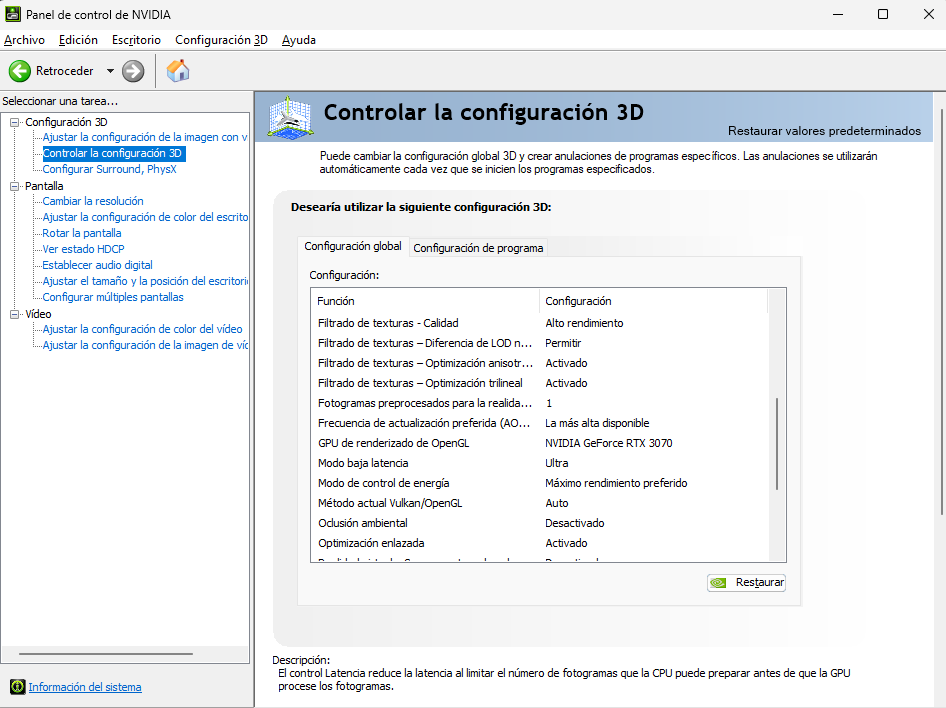946x708 pixels.
Task: Open the Ayuda menu
Action: tap(299, 40)
